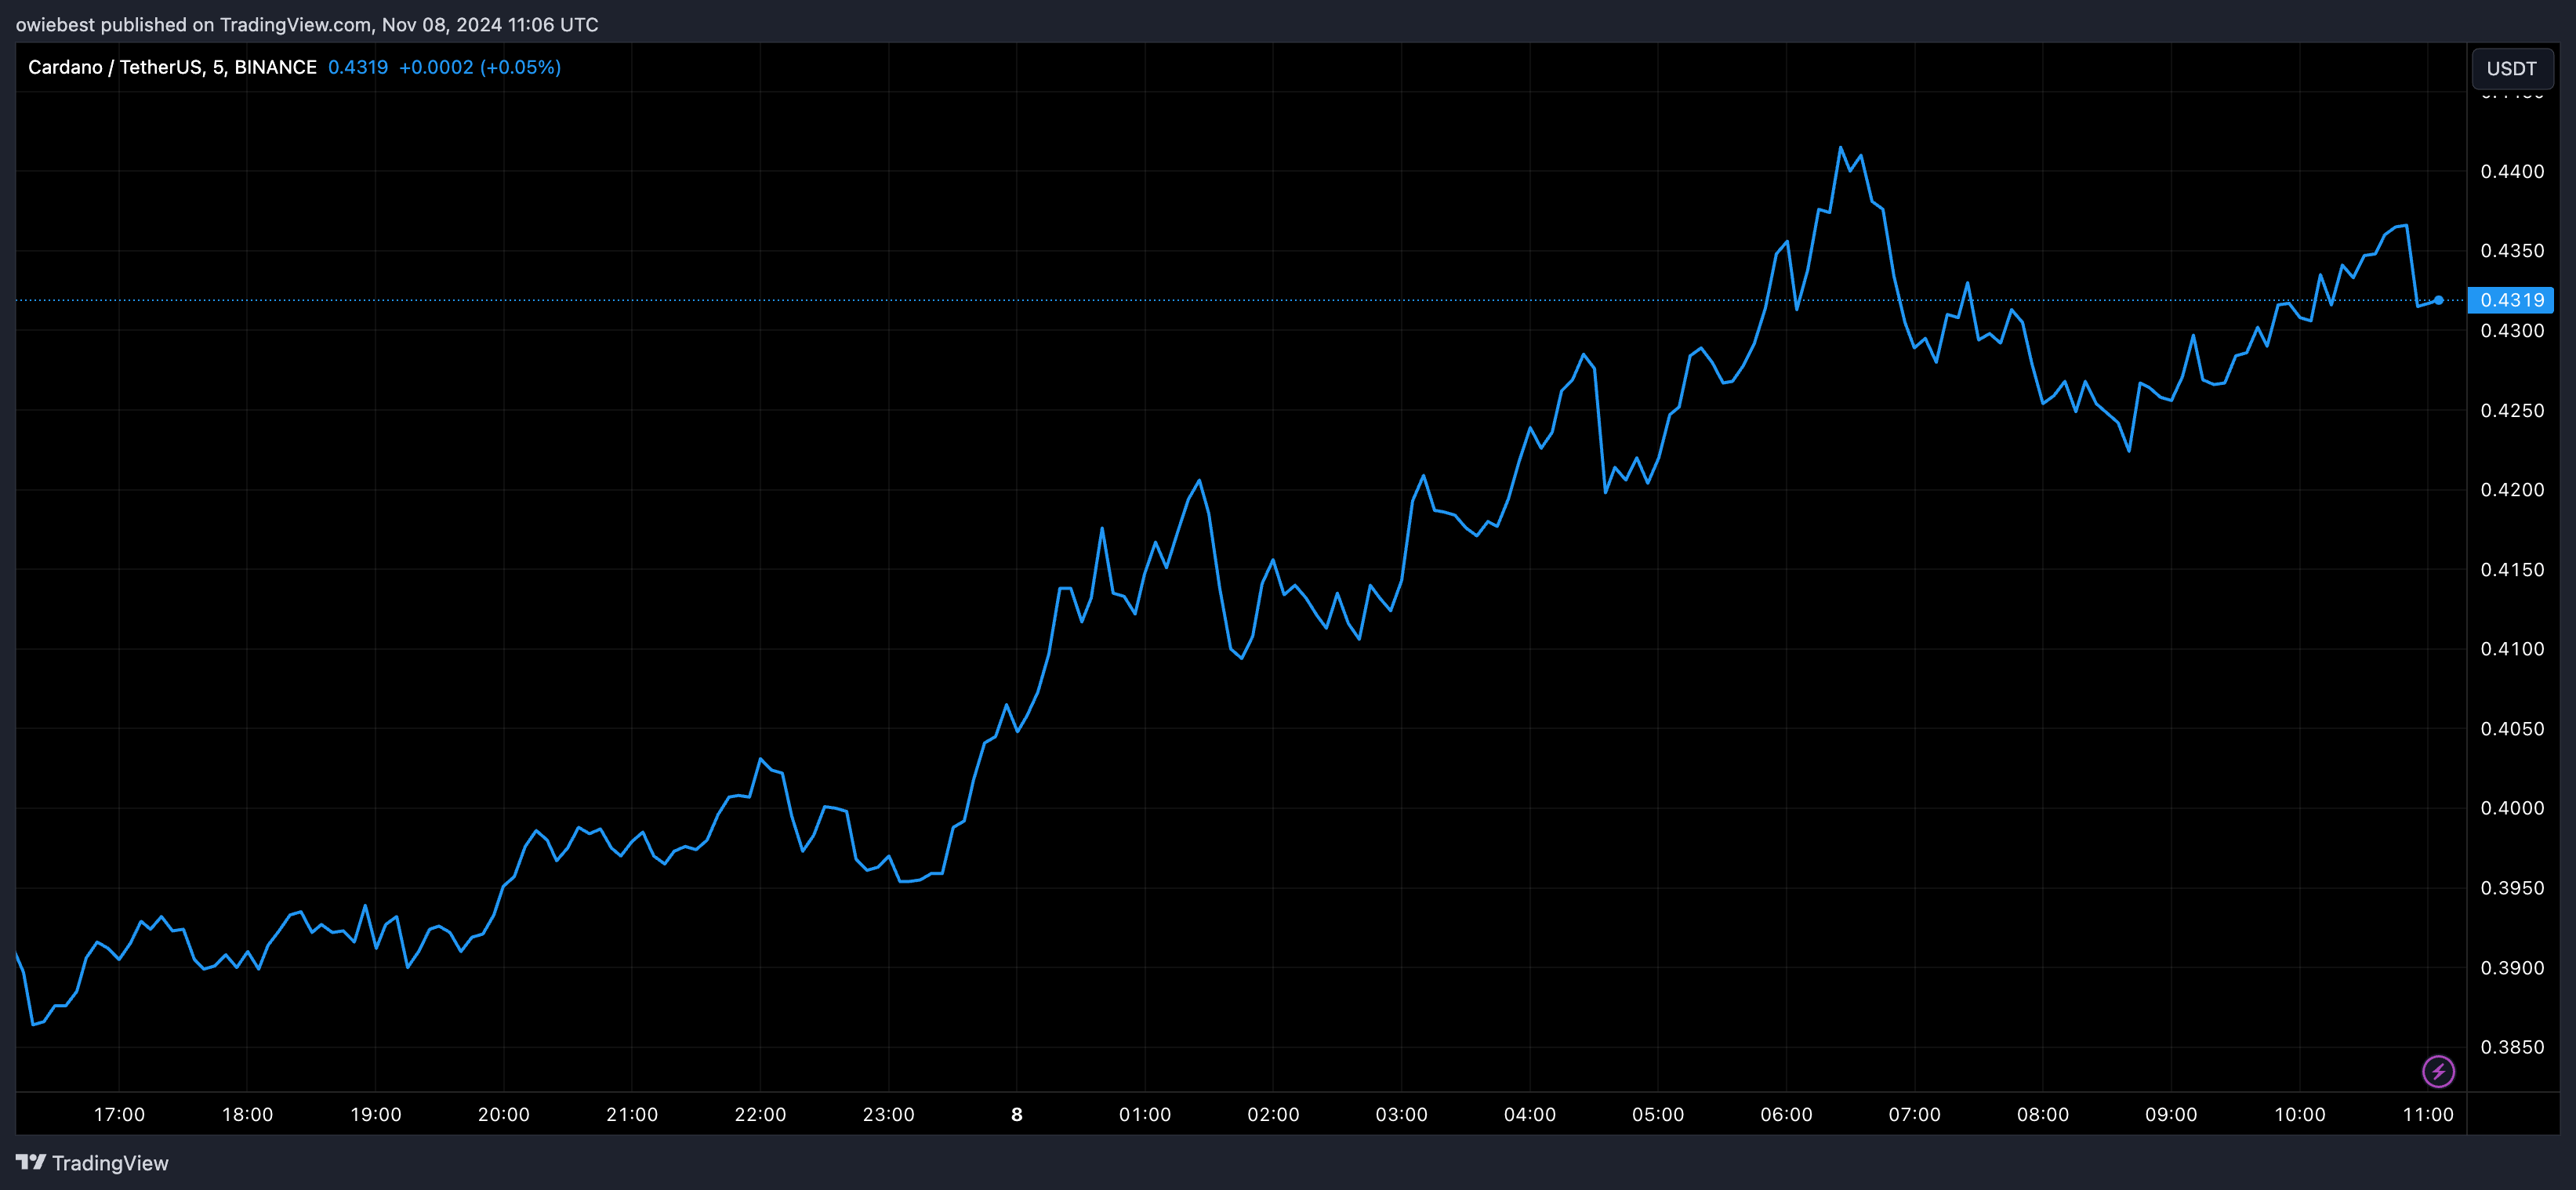Click the last-price dot on the line
This screenshot has height=1190, width=2576.
[x=2439, y=300]
